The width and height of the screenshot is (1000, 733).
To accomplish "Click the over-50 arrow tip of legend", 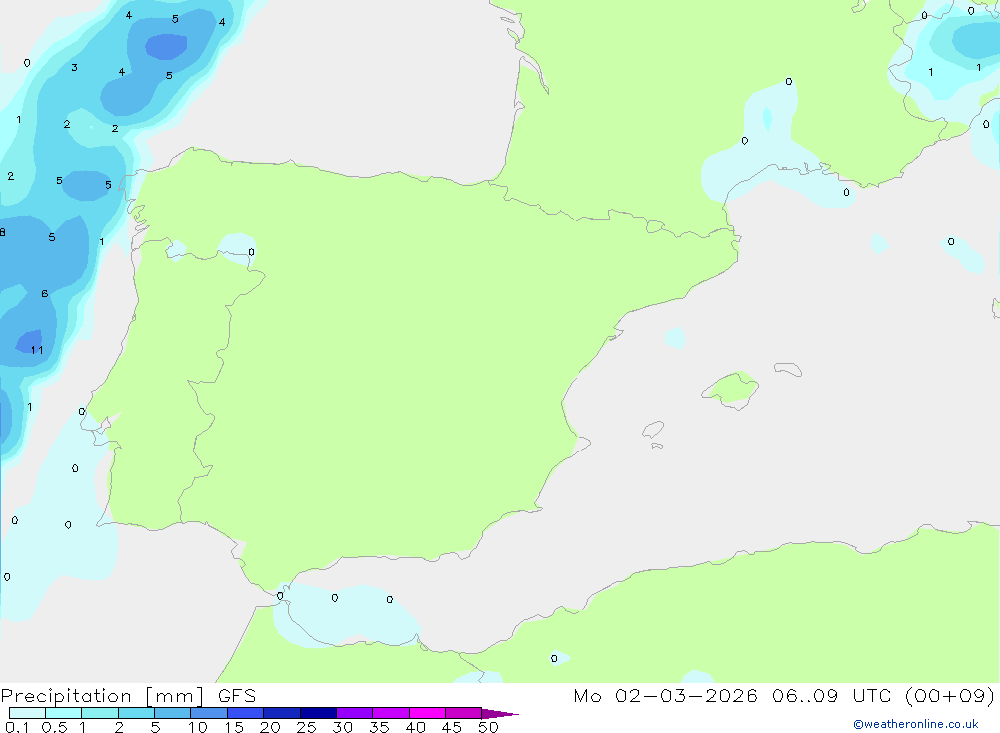I will 499,714.
